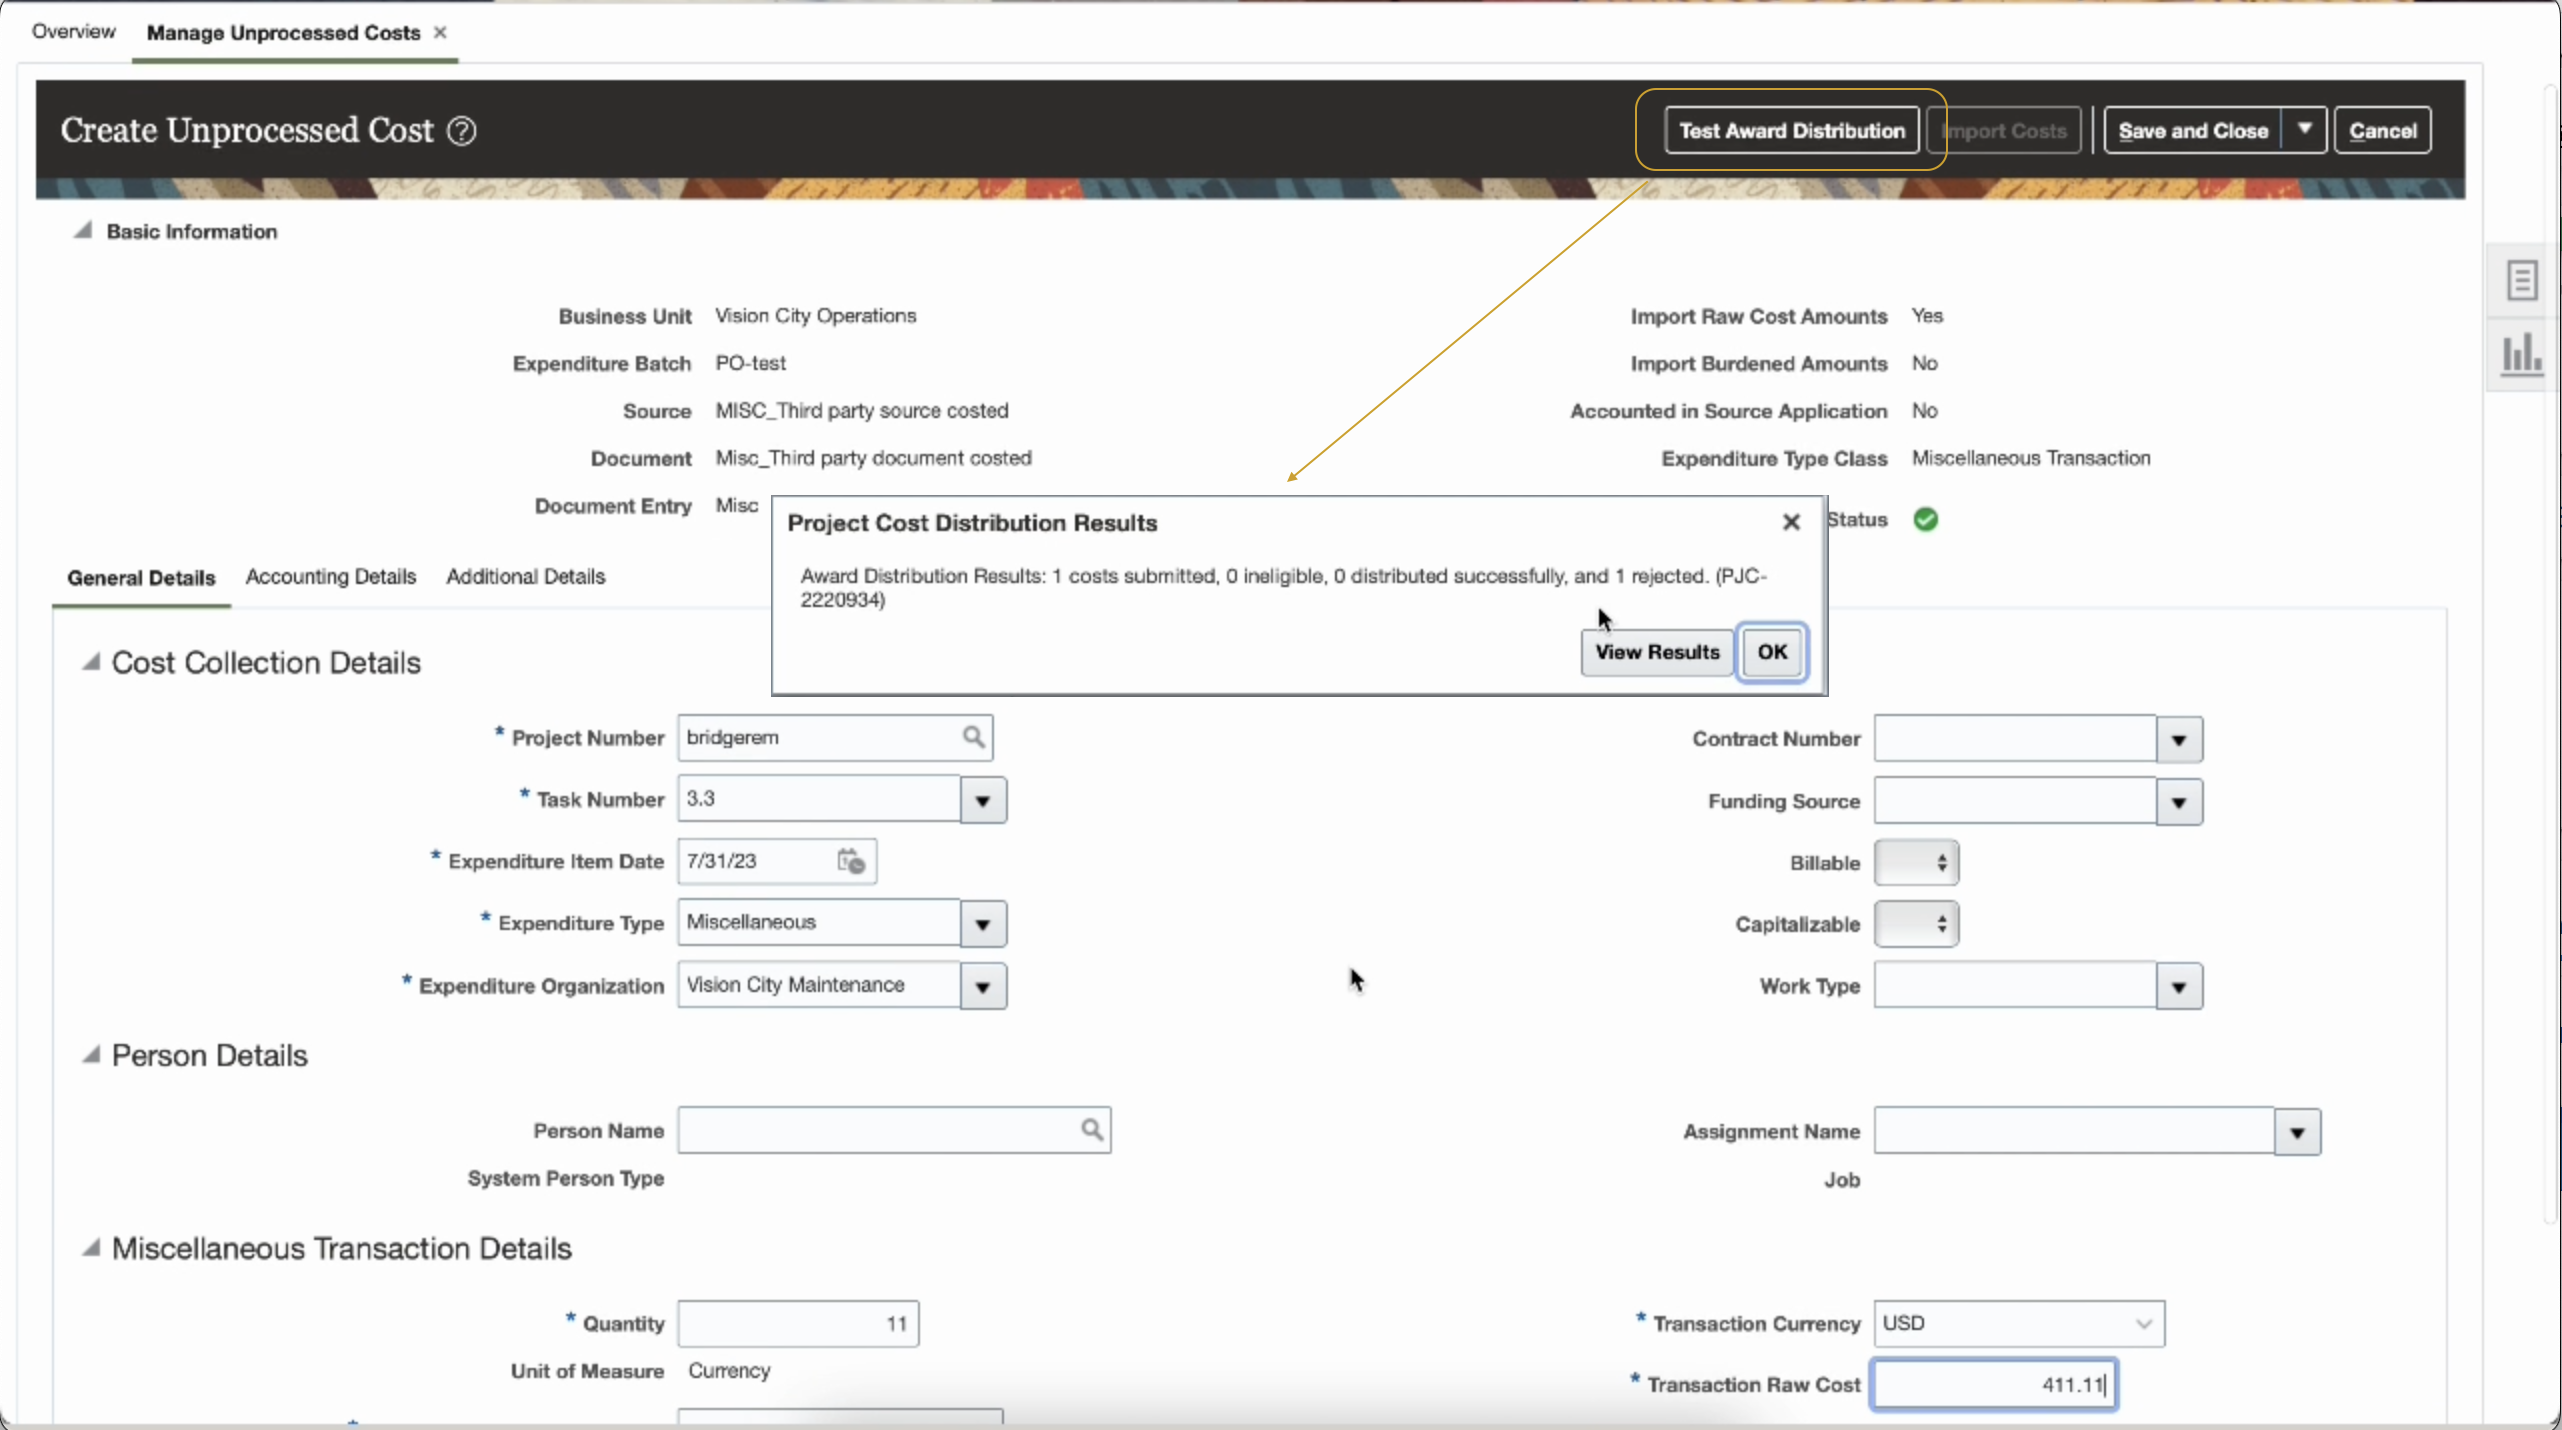The width and height of the screenshot is (2562, 1430).
Task: Click the help question mark icon
Action: click(461, 131)
